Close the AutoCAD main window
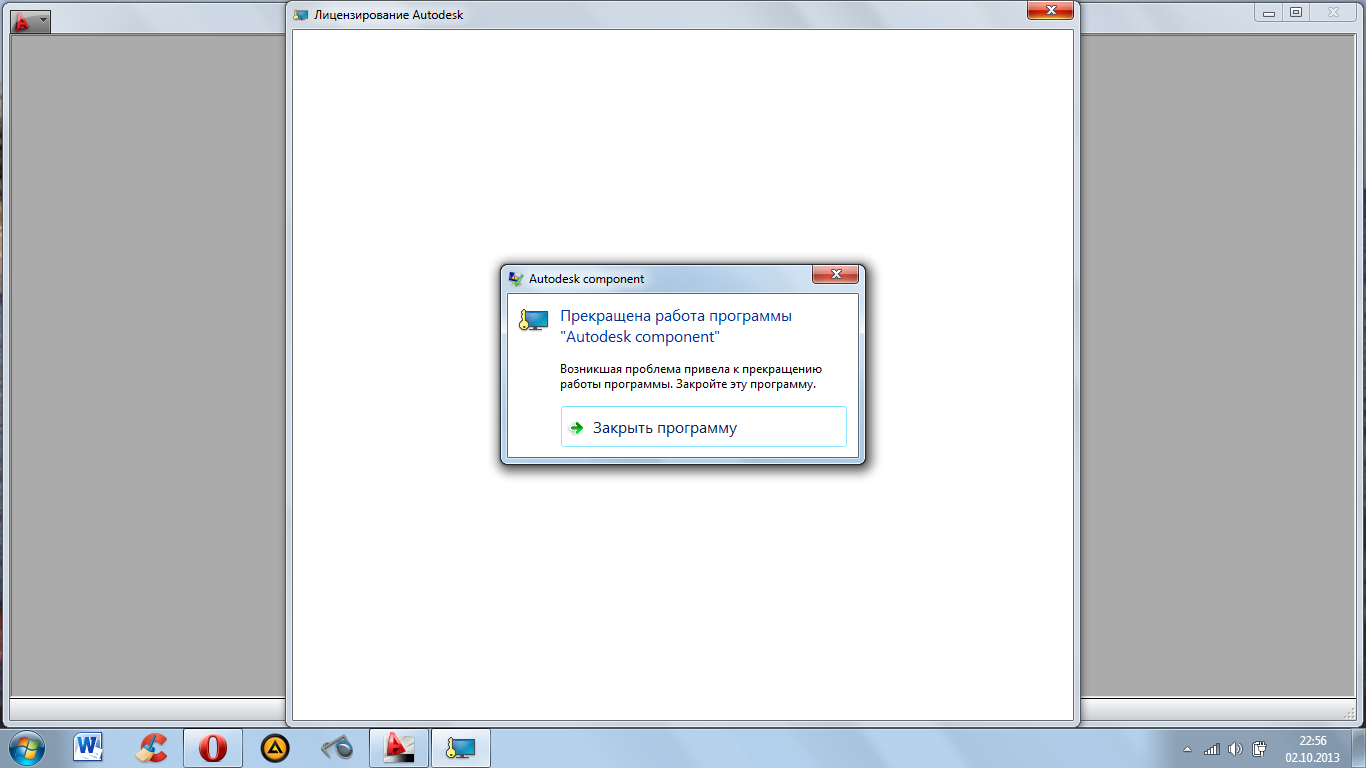Screen dimensions: 1366x768 (1333, 12)
